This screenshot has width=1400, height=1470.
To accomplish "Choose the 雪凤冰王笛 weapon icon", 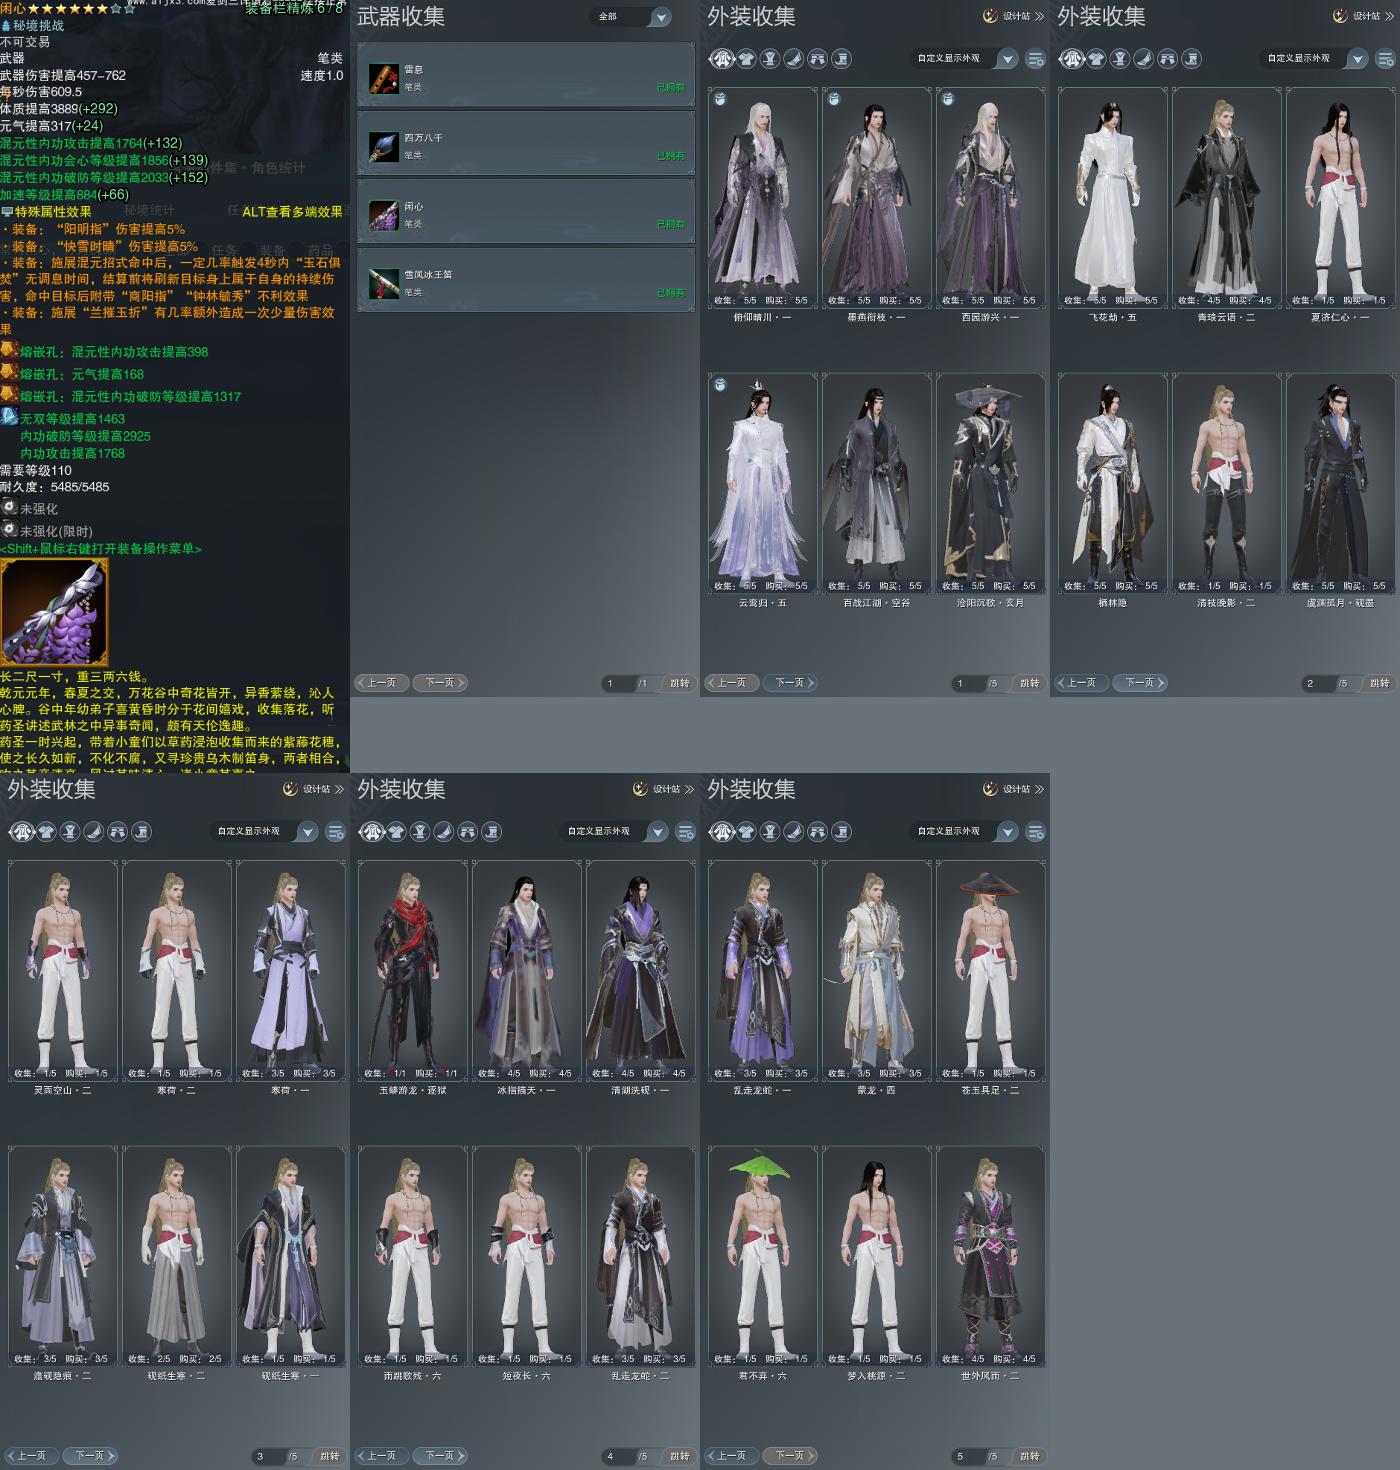I will (384, 284).
